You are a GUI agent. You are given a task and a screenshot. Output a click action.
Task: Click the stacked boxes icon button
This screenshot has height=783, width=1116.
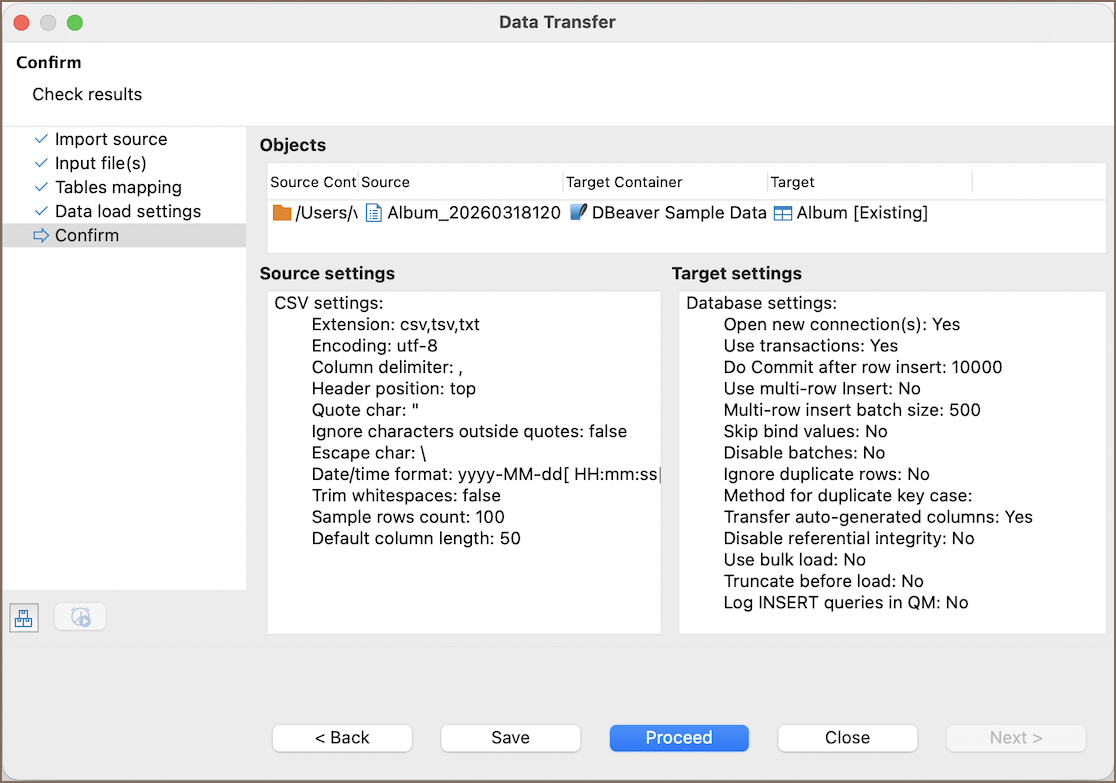(x=24, y=618)
